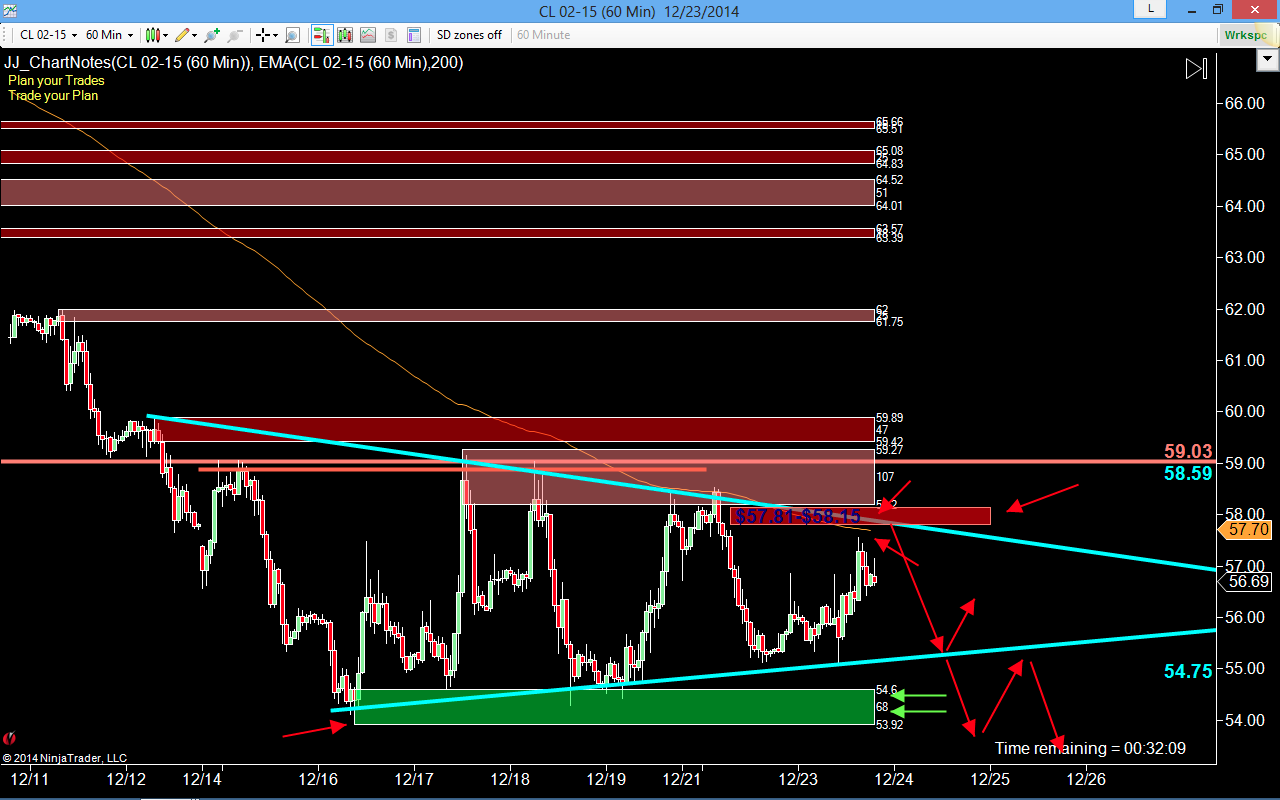The width and height of the screenshot is (1280, 800).
Task: Click the Wrkspc button
Action: pos(1246,35)
